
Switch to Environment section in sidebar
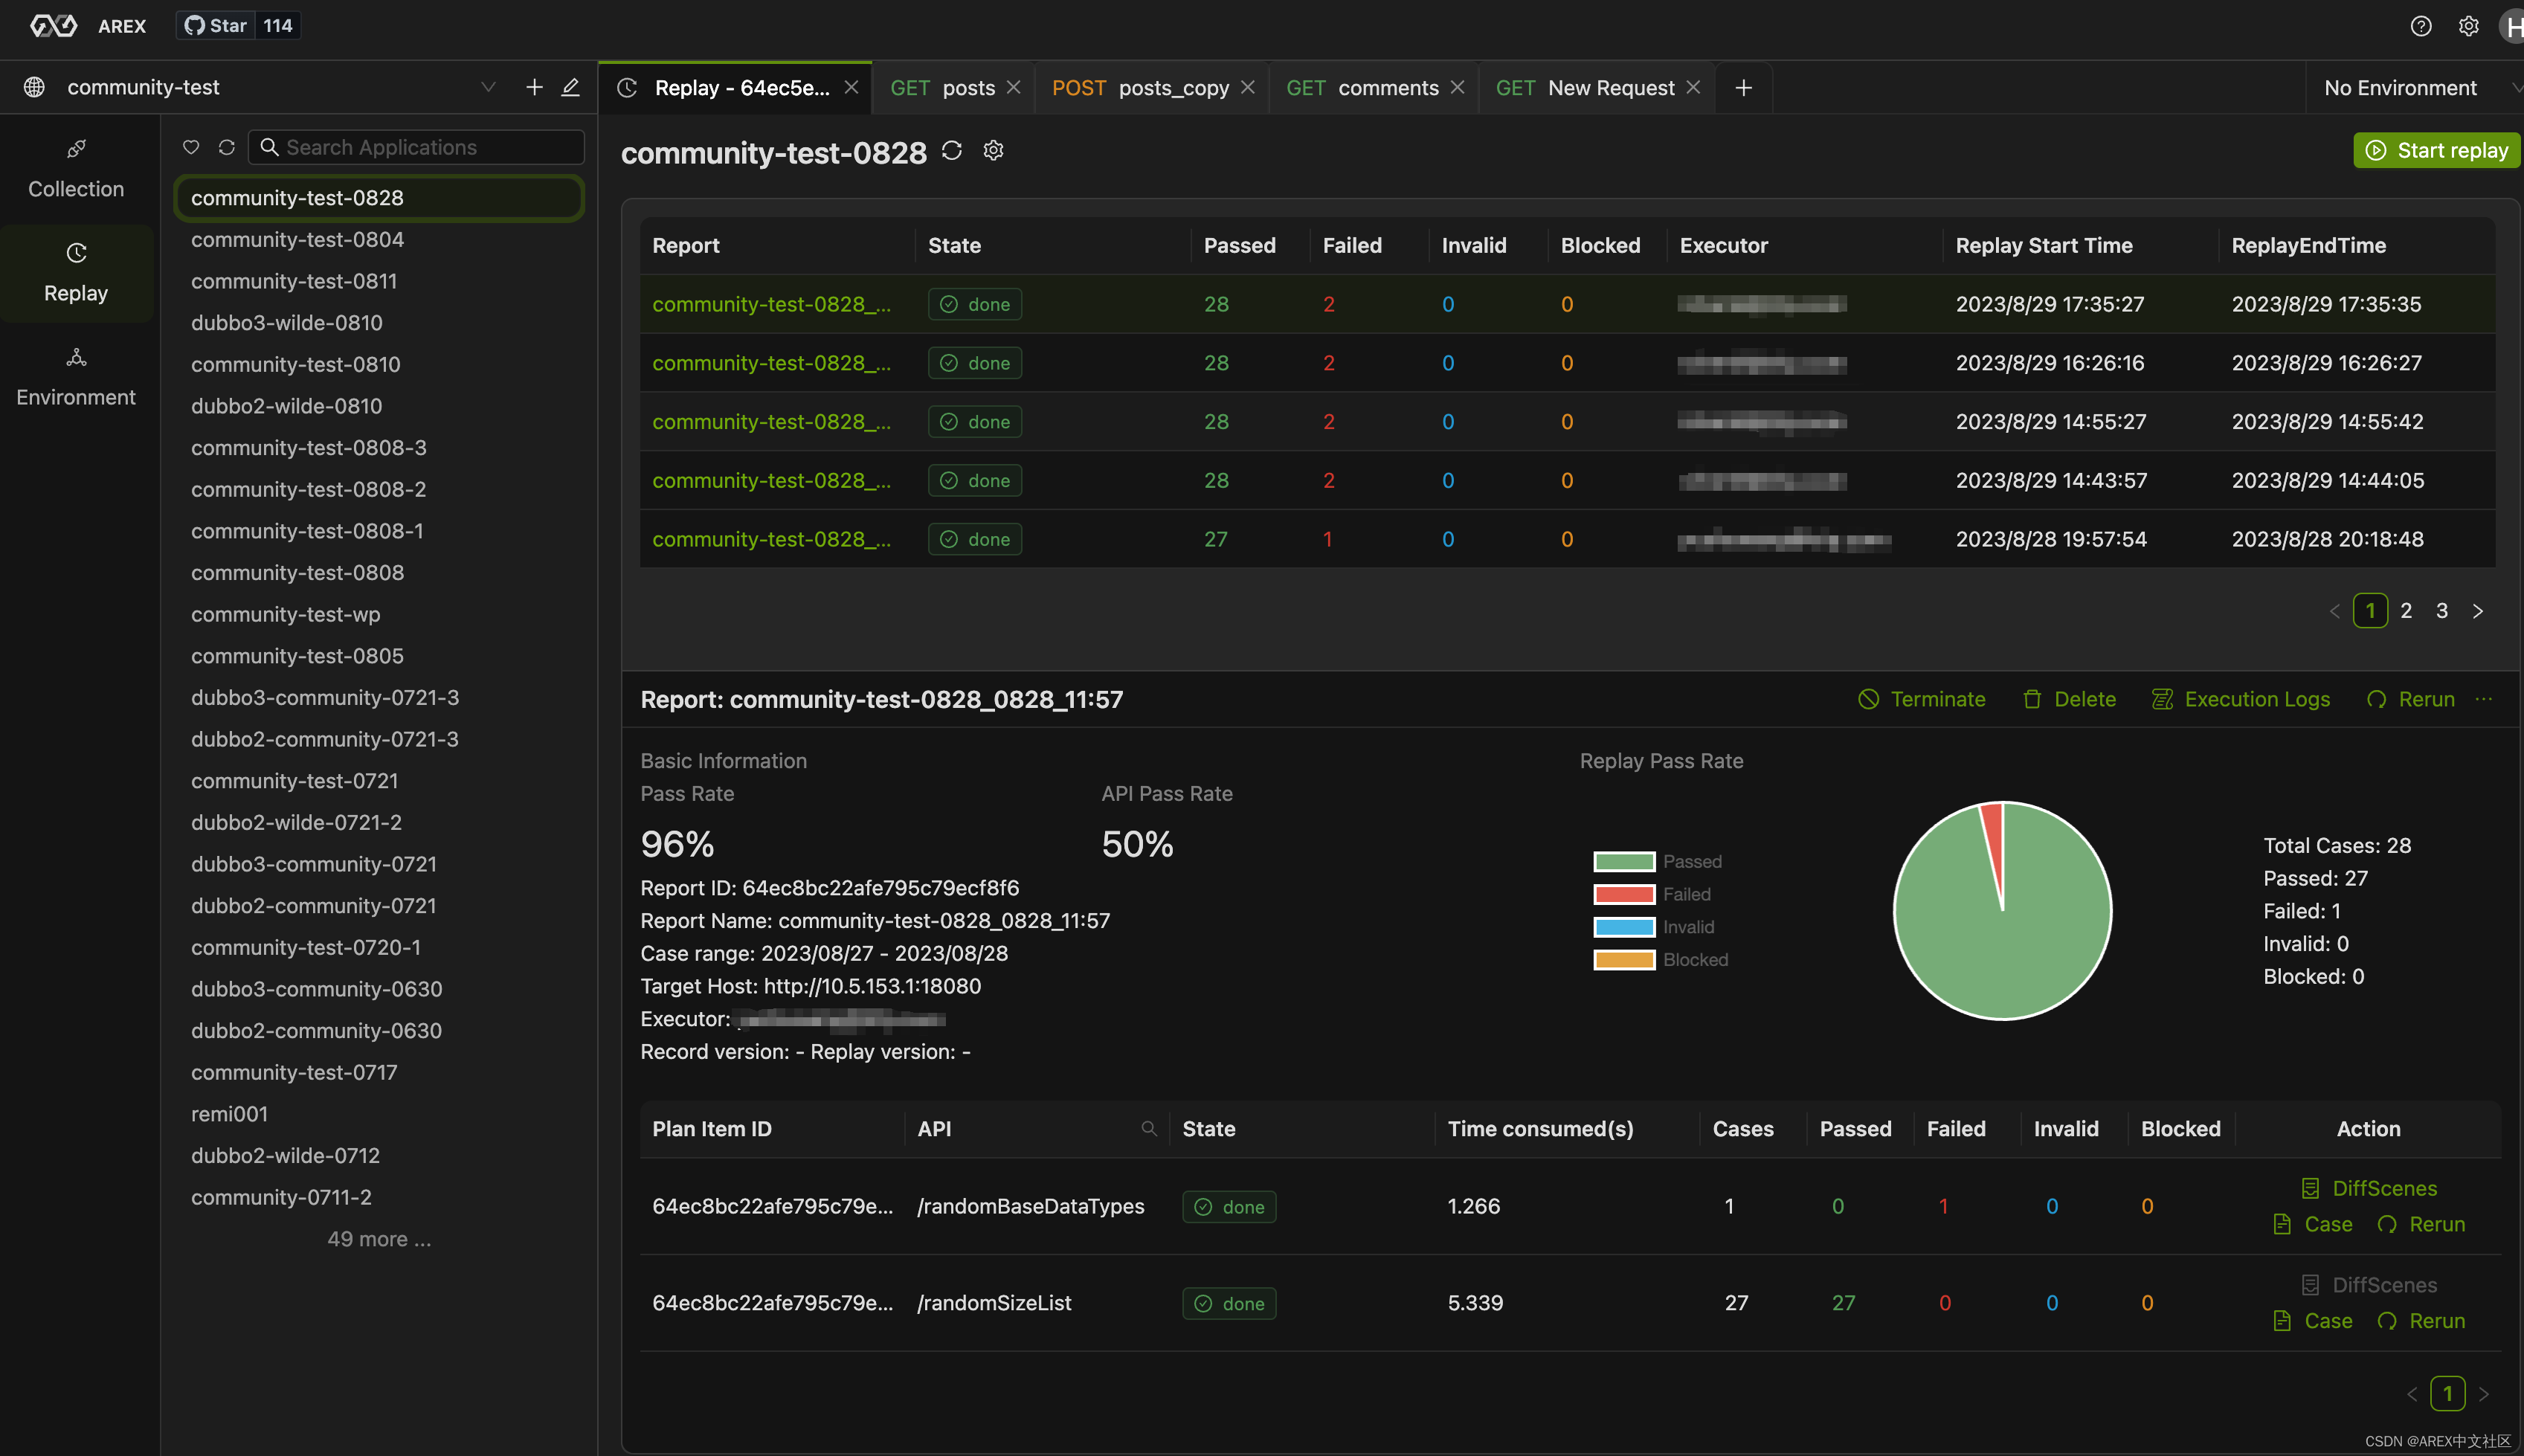pos(76,376)
